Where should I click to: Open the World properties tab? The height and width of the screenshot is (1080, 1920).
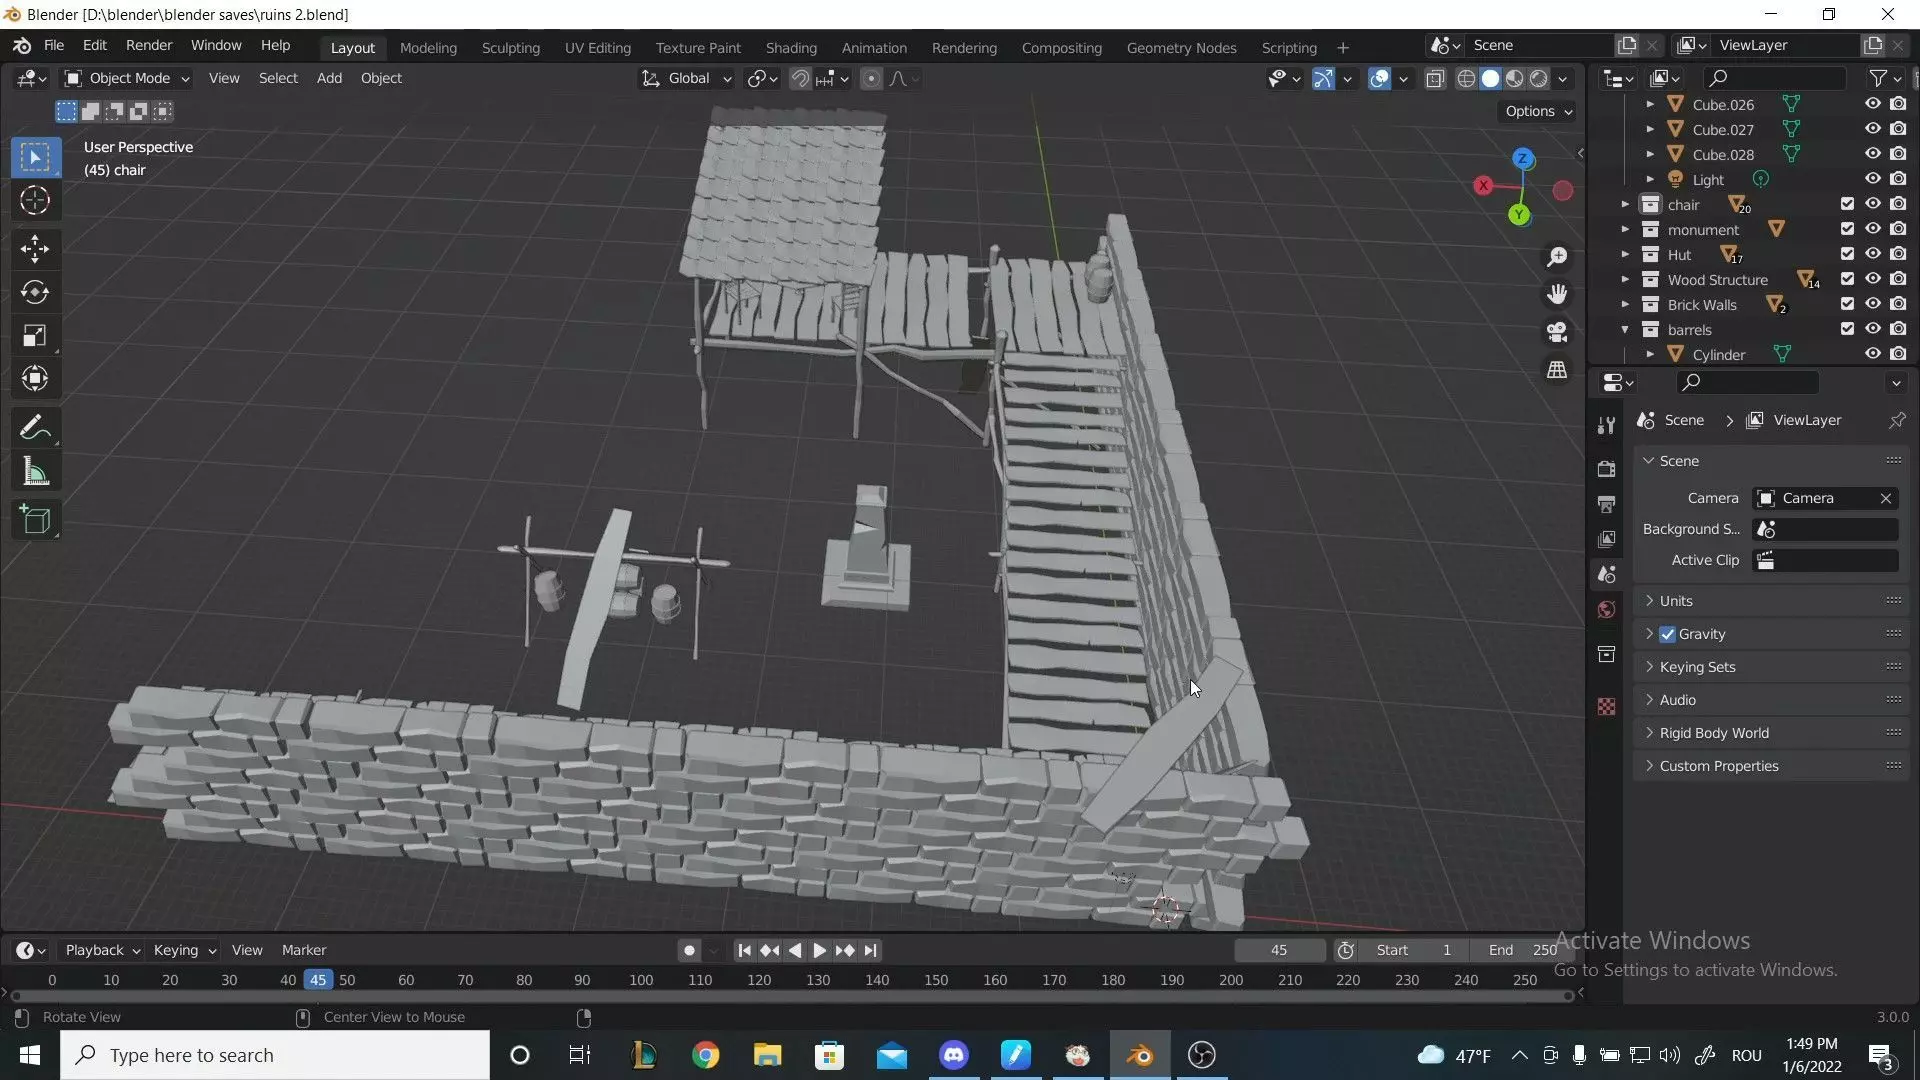tap(1606, 610)
